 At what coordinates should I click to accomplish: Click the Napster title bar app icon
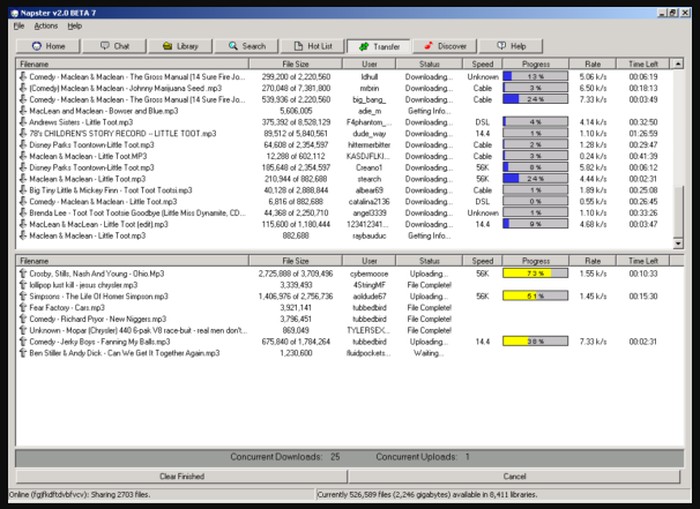point(14,13)
